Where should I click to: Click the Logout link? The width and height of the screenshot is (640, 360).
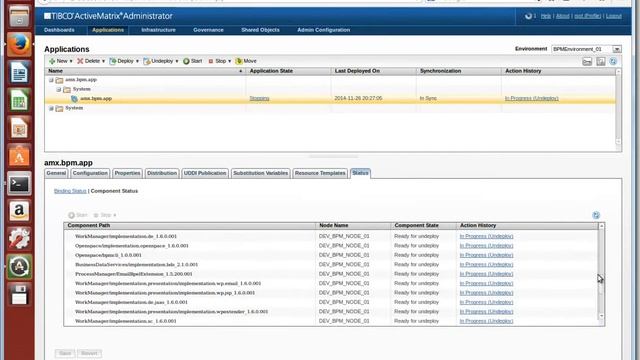point(613,16)
